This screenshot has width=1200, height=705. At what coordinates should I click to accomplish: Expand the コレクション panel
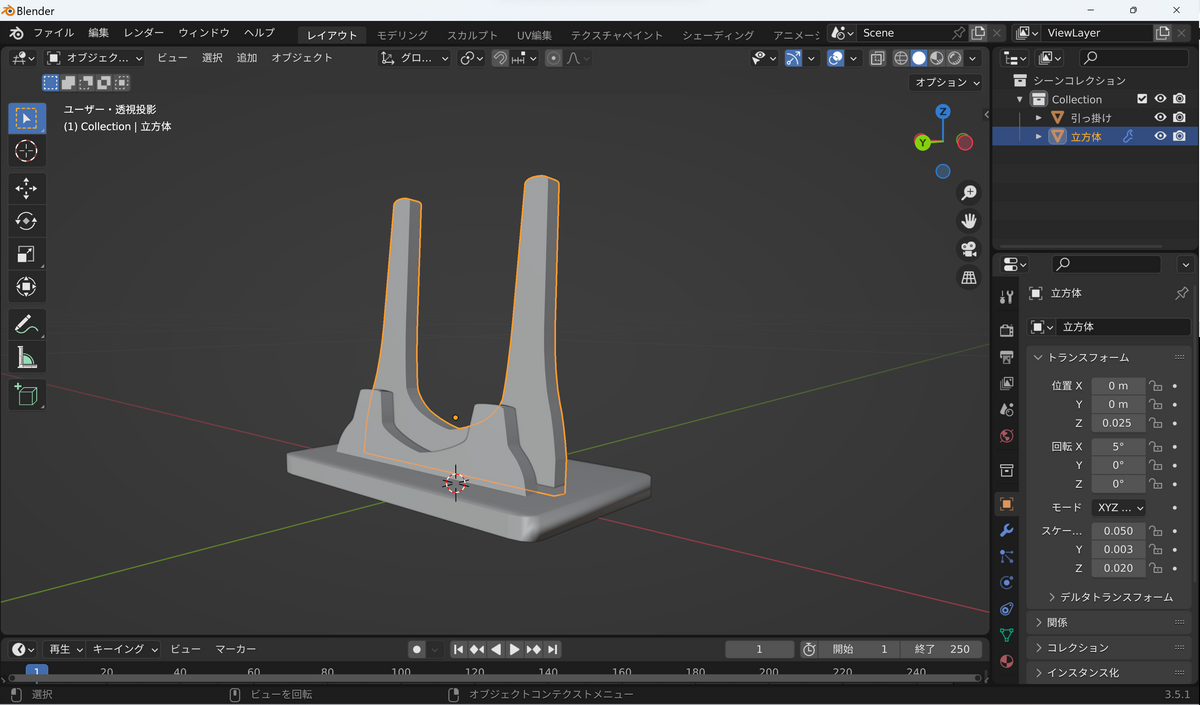point(1110,648)
